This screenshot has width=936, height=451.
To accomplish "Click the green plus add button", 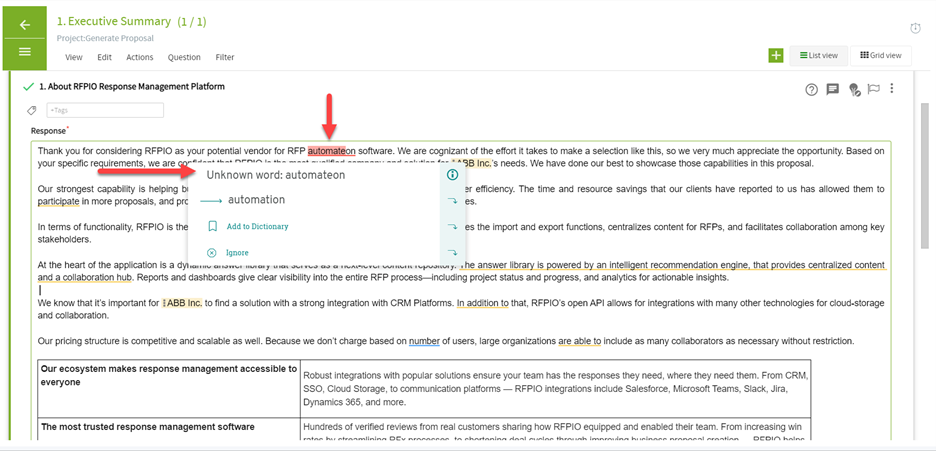I will click(x=775, y=55).
